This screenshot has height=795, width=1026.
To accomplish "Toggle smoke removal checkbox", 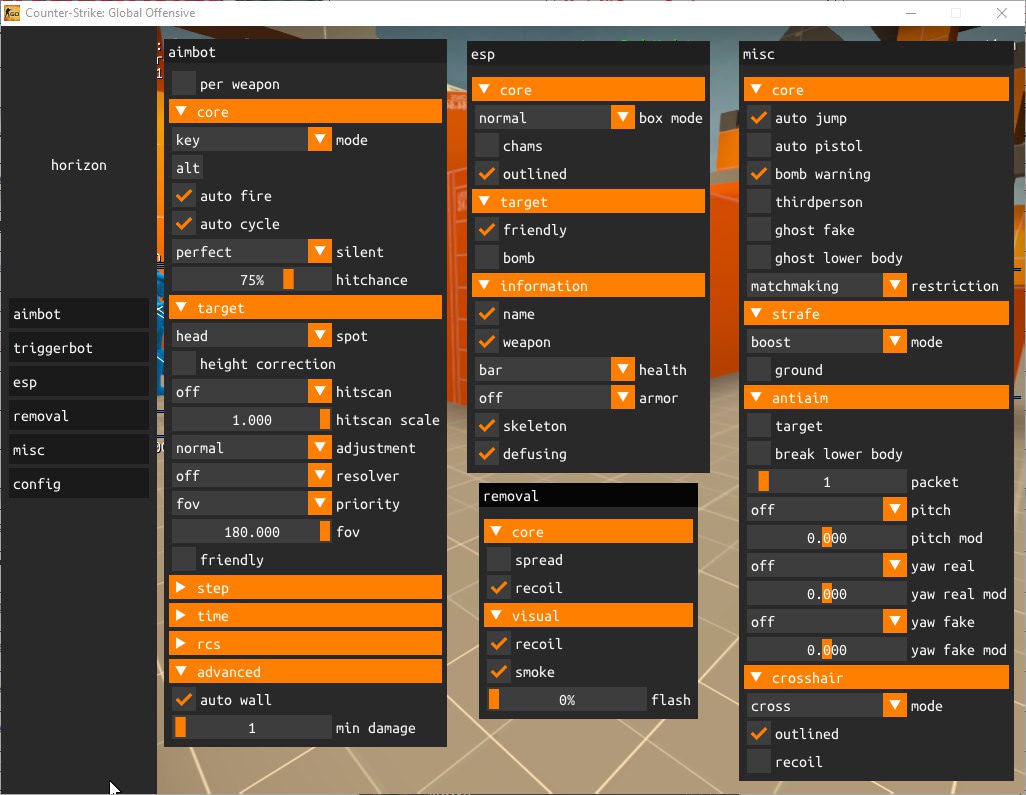I will [499, 672].
